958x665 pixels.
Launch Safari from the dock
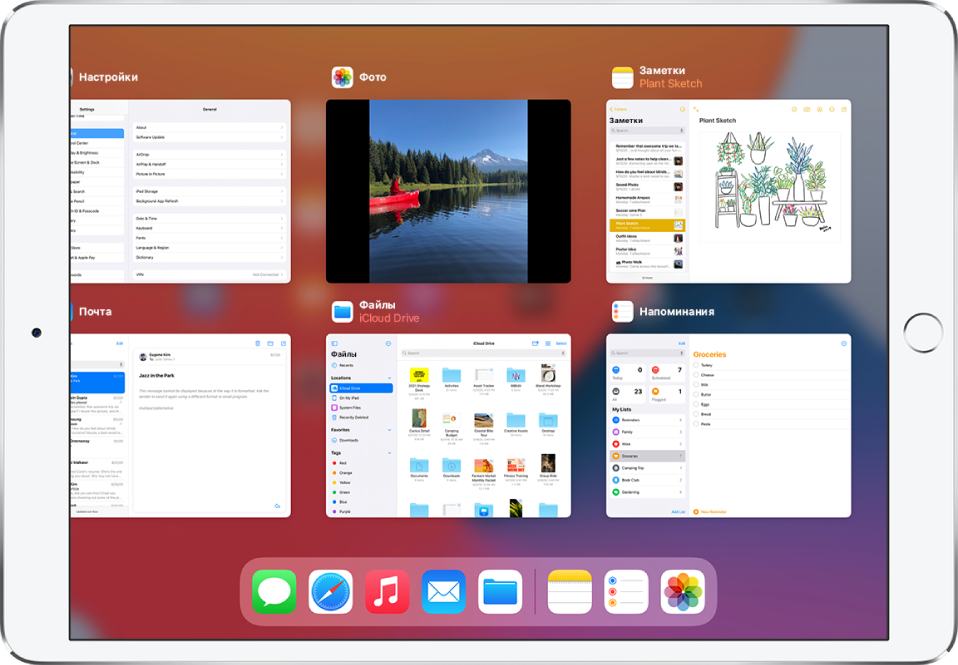[331, 591]
